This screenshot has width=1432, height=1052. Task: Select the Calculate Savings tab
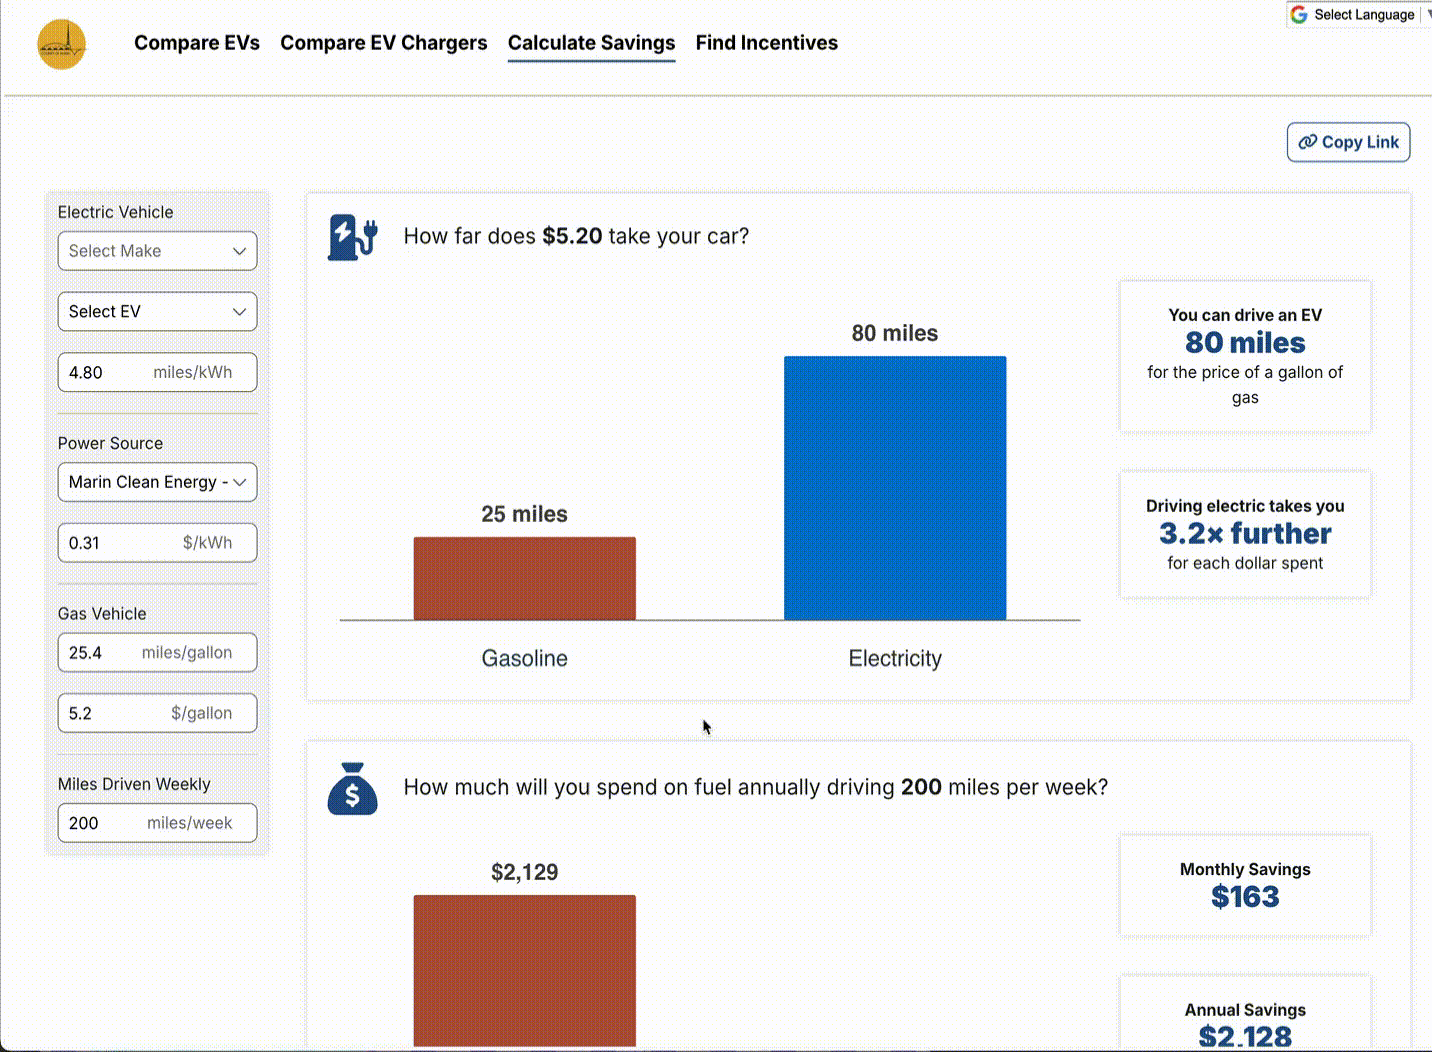point(591,43)
